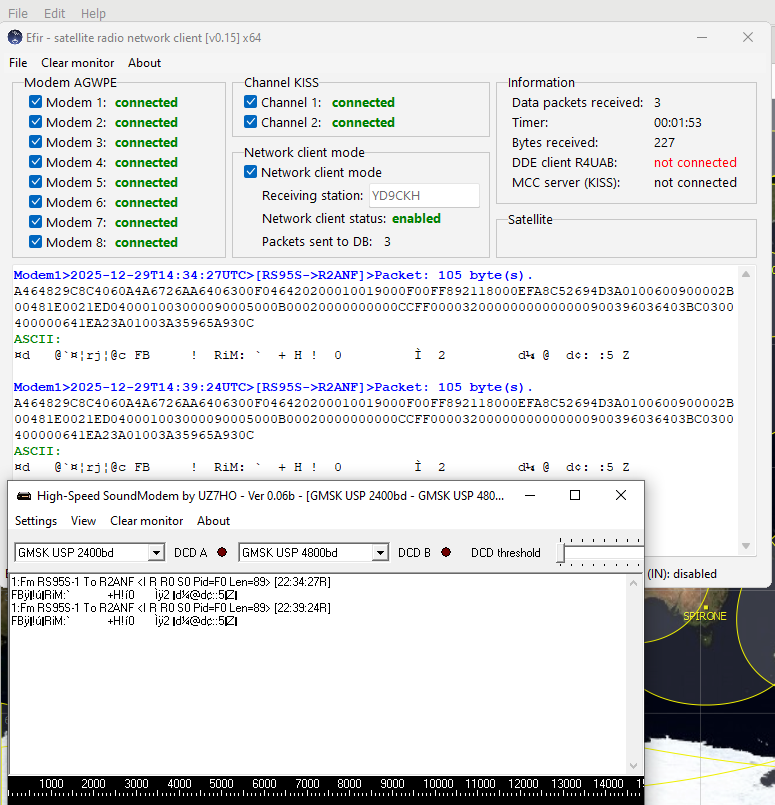Disable the Modem 1 checkbox
775x805 pixels.
point(36,102)
